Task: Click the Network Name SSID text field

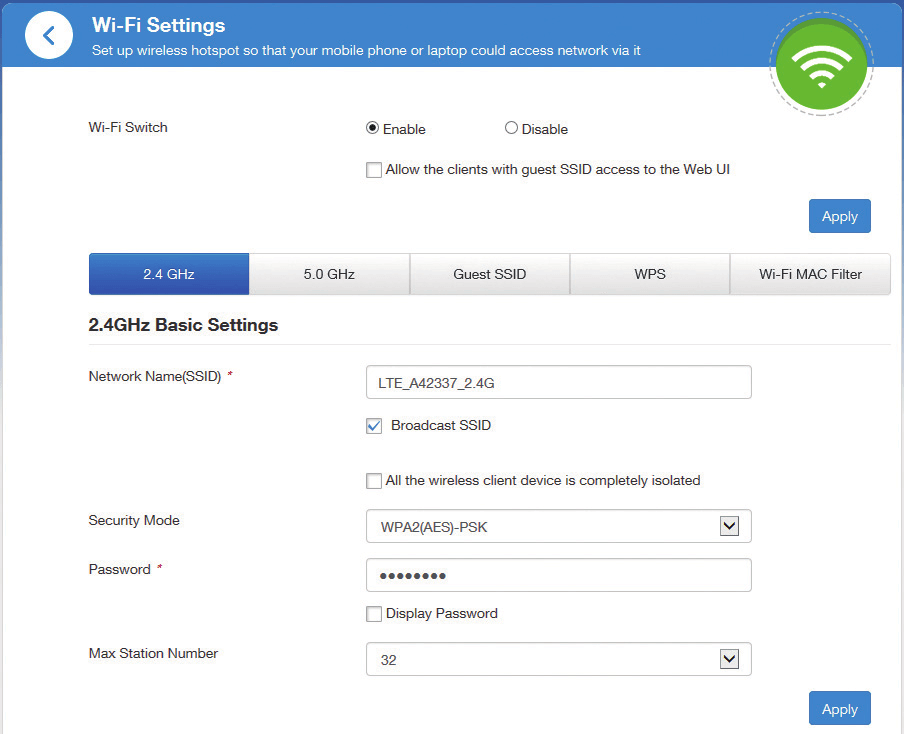Action: tap(558, 382)
